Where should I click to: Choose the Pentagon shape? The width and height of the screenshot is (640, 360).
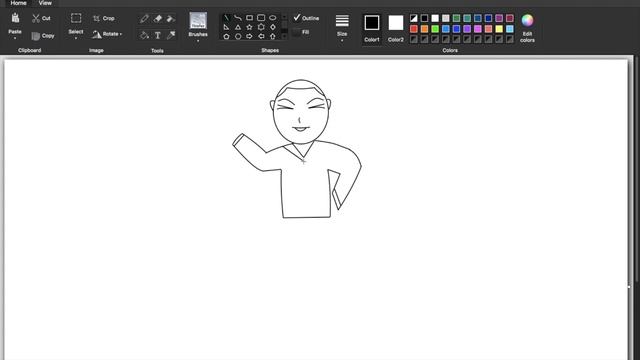coord(227,36)
